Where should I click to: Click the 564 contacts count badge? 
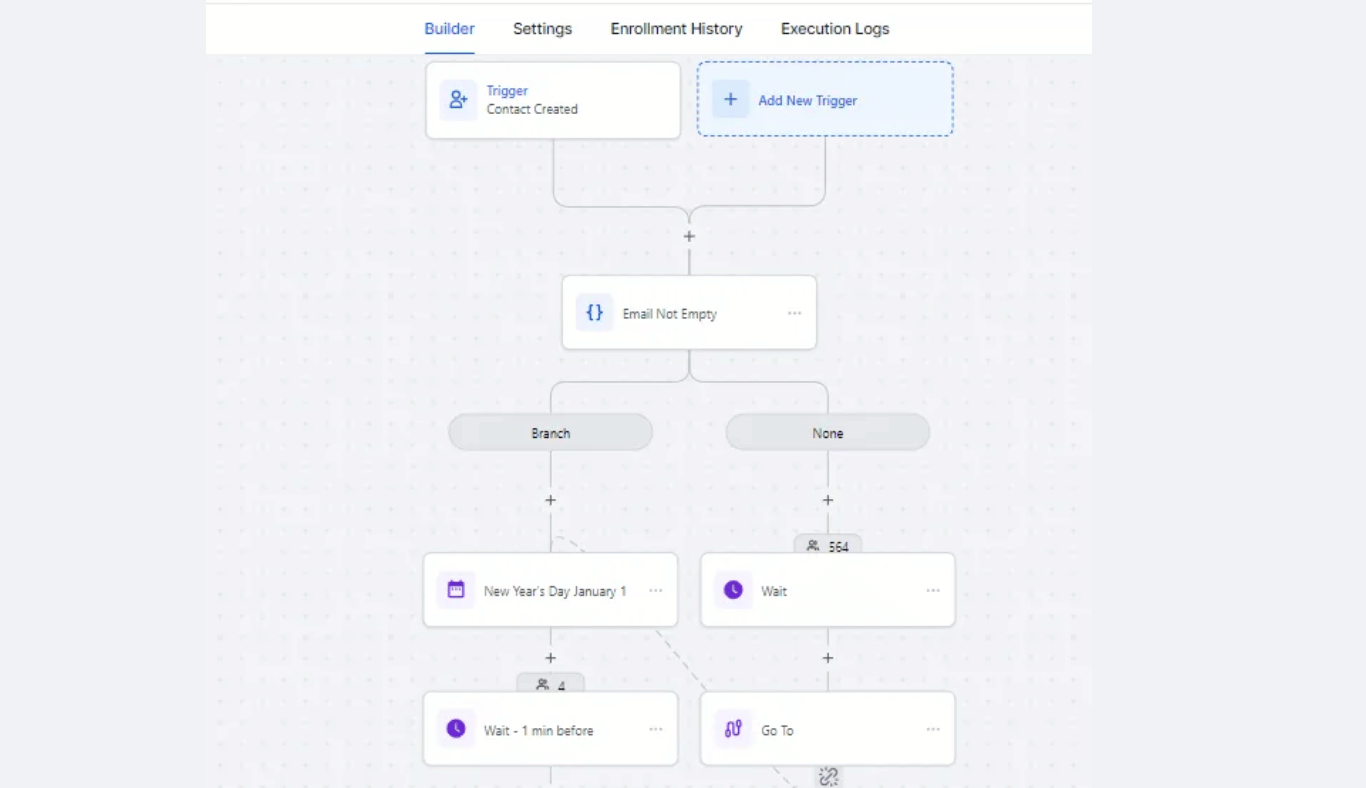pos(828,546)
